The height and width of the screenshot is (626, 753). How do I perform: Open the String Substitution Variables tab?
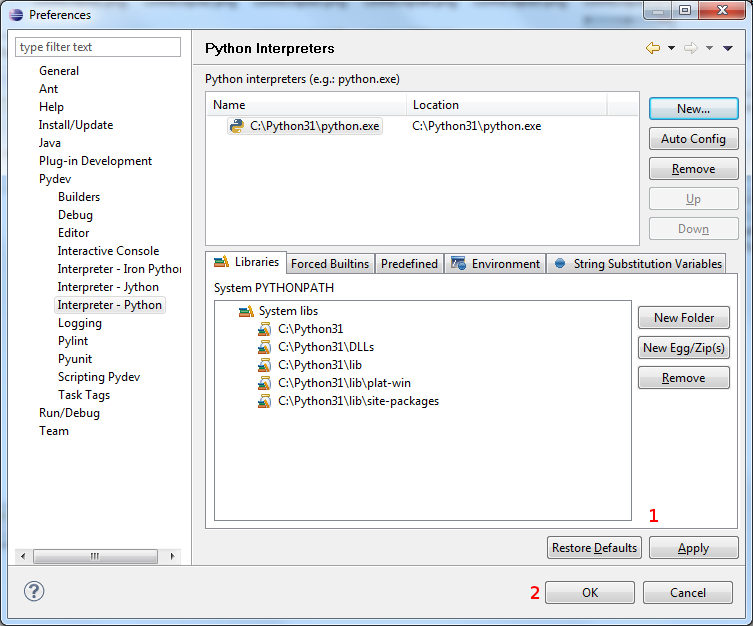[636, 264]
